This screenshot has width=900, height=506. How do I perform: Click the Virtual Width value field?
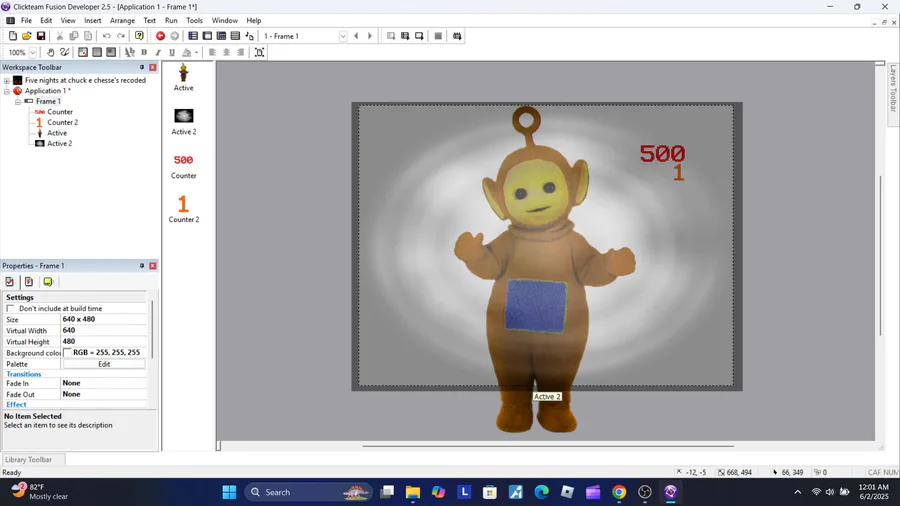tap(104, 330)
